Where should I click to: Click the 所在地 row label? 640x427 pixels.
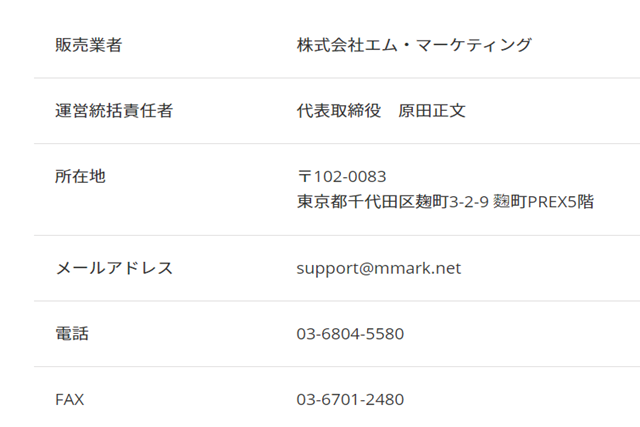[x=80, y=176]
